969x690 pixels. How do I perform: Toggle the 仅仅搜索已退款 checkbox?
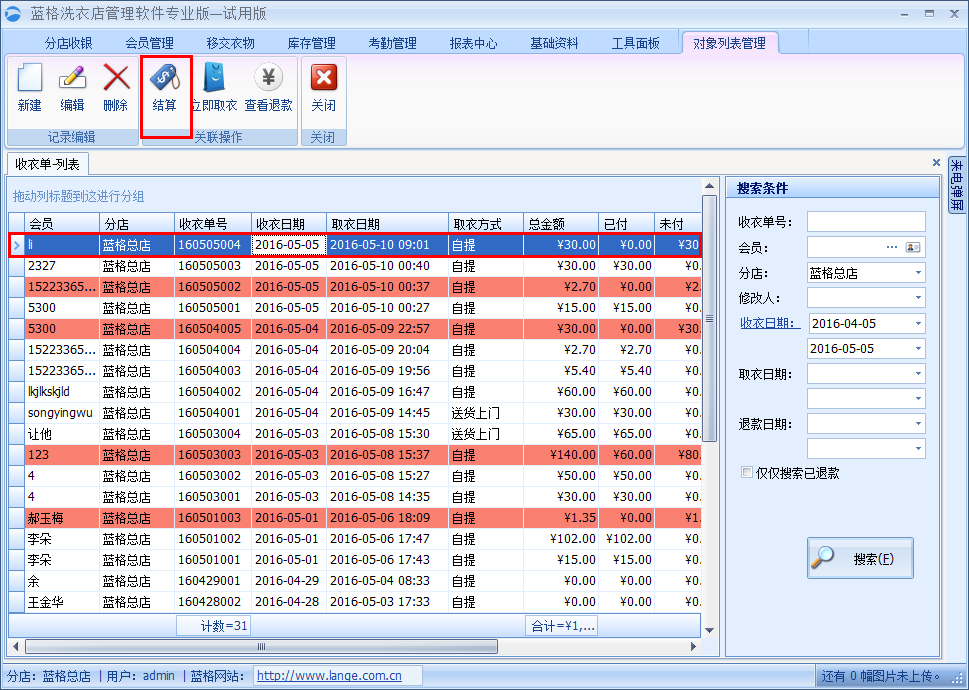coord(747,473)
